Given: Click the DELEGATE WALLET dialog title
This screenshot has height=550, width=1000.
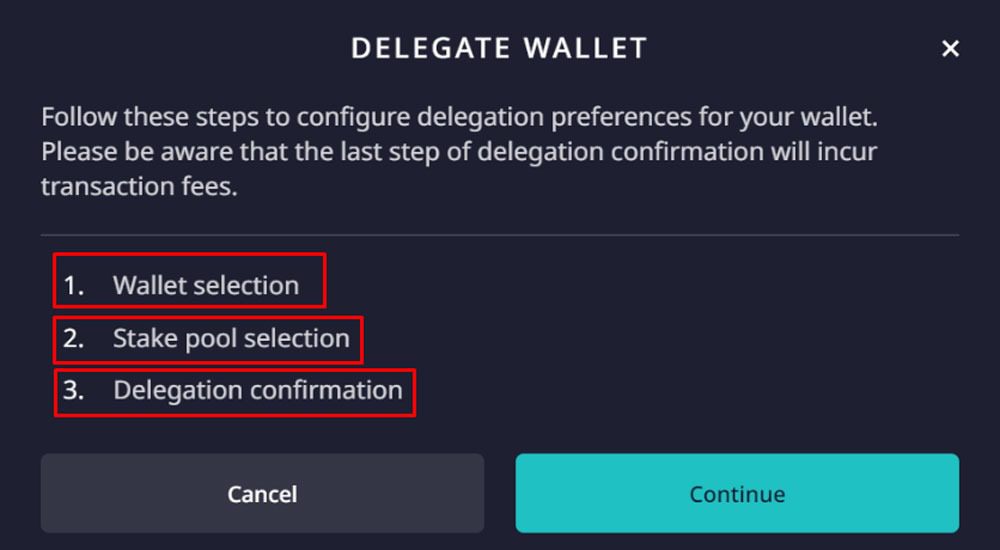Looking at the screenshot, I should (499, 48).
